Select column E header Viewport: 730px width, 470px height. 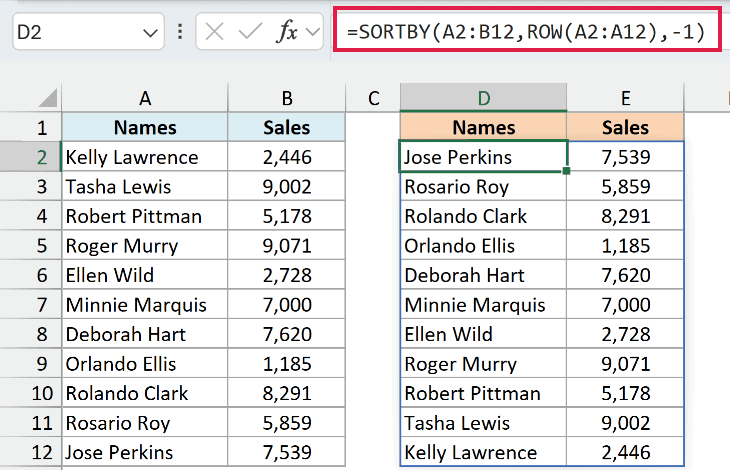[625, 98]
